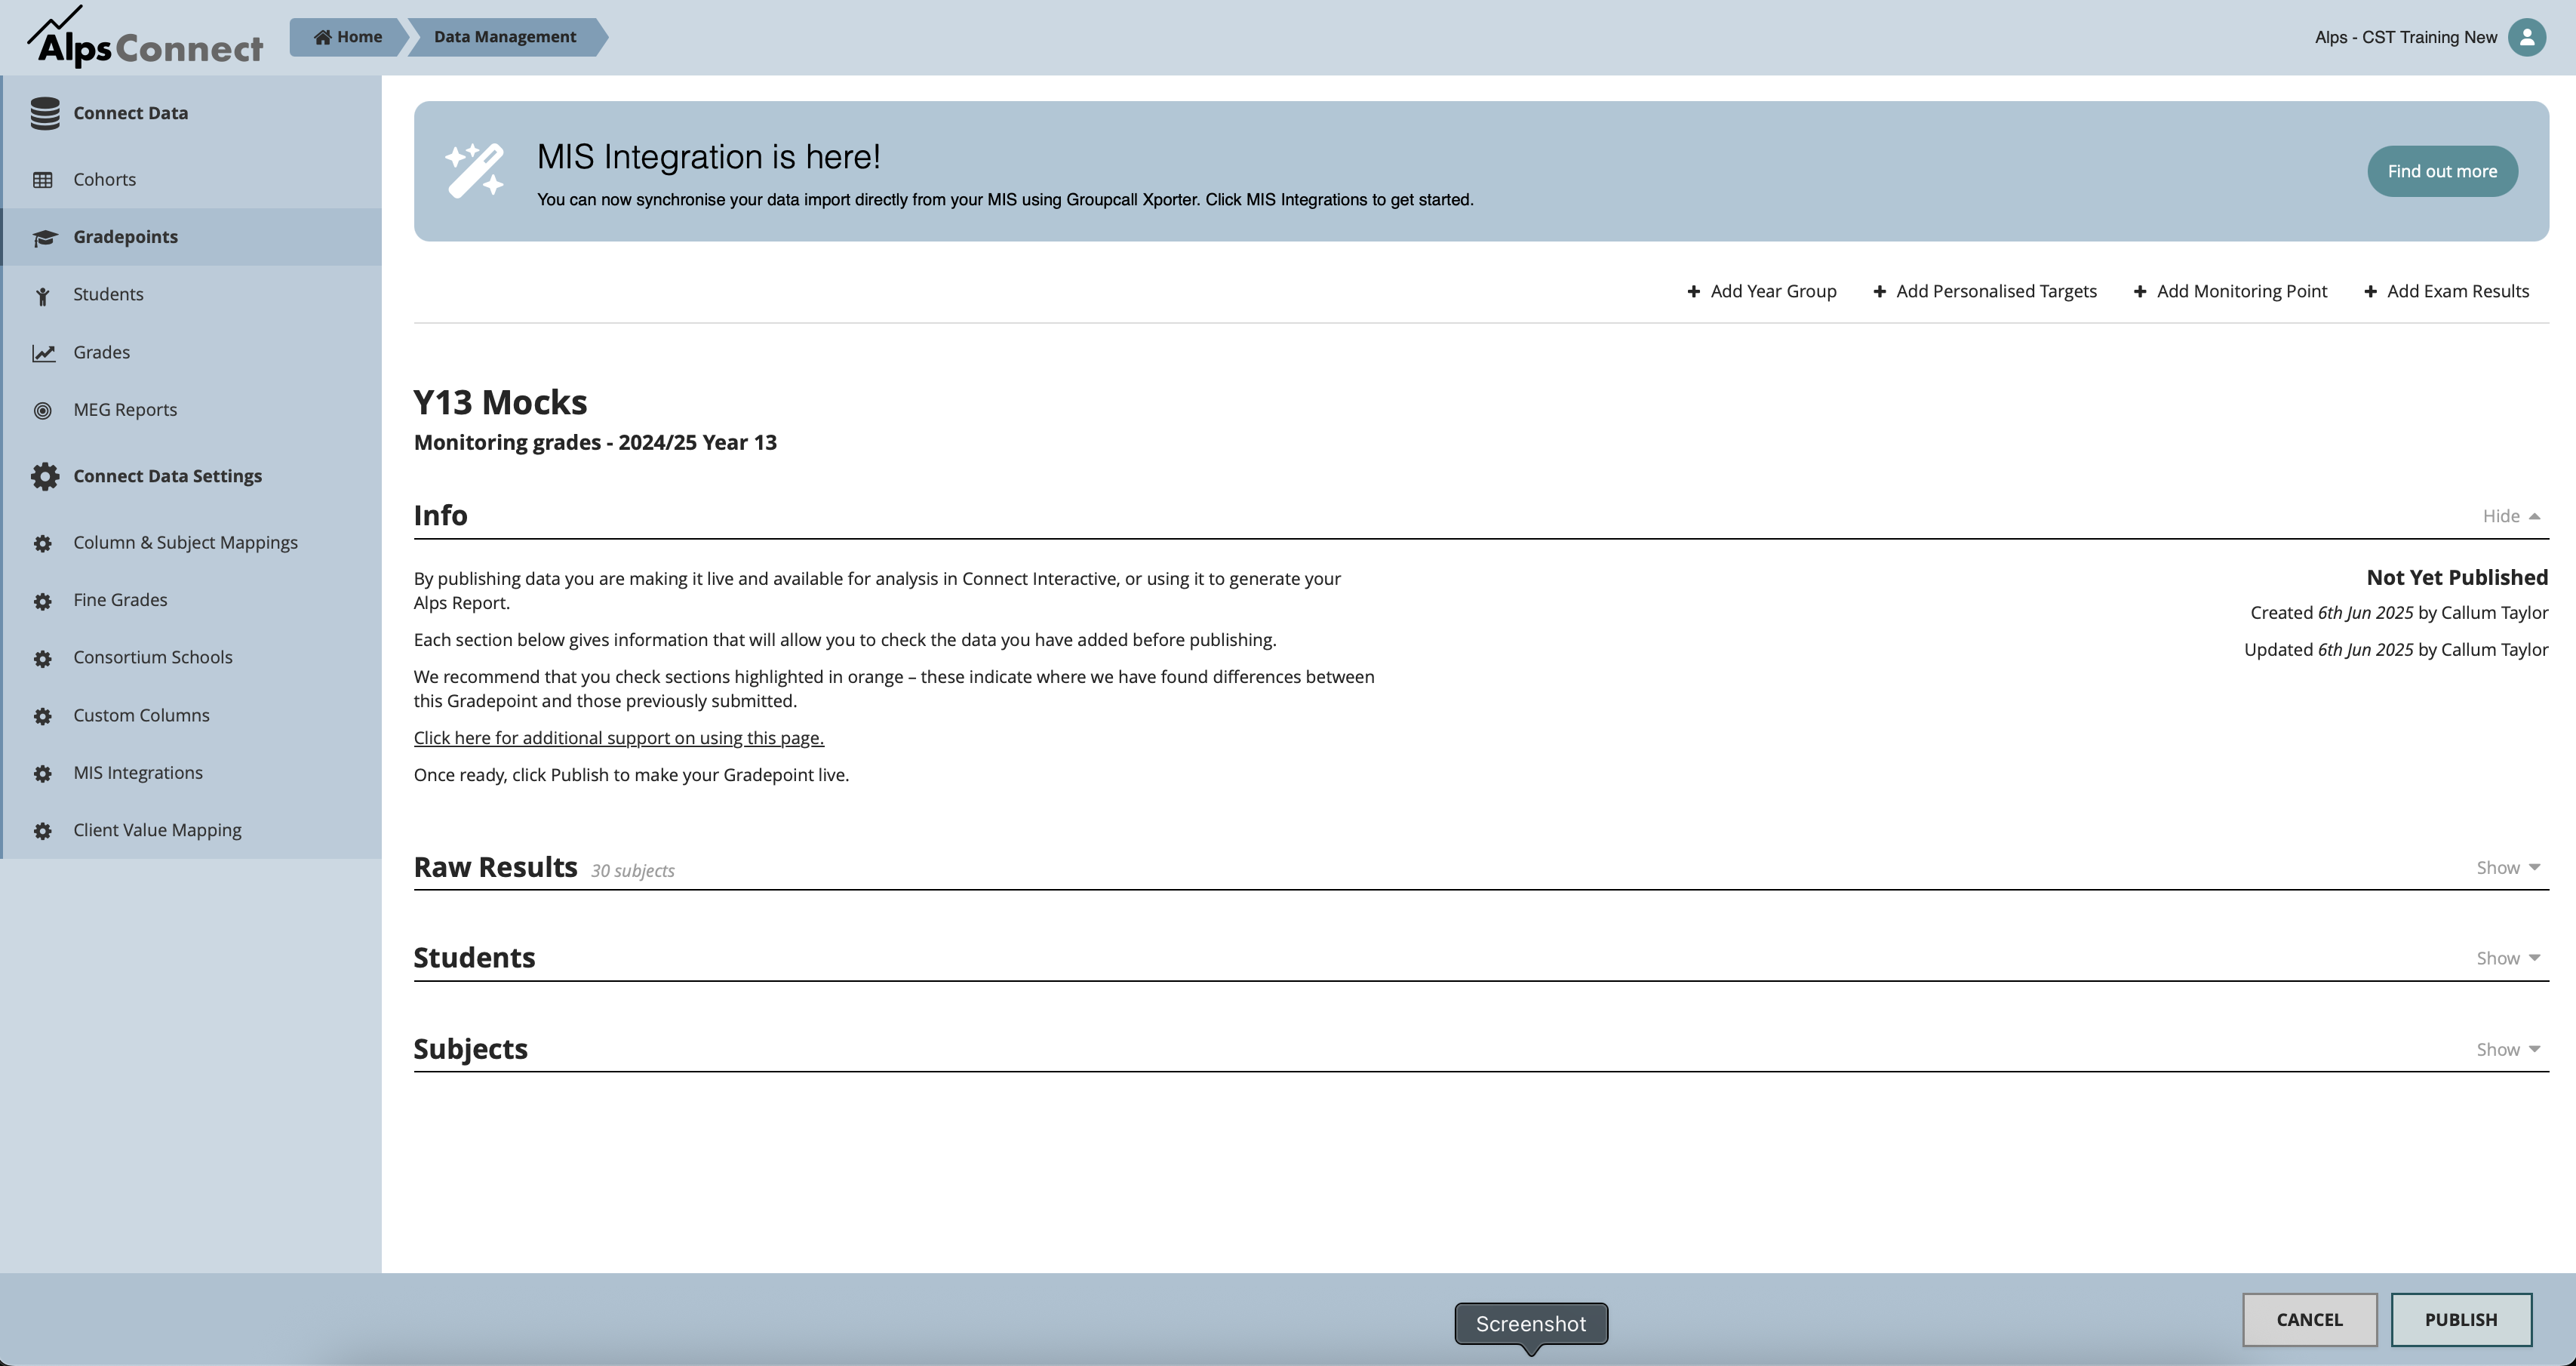Click the 30 subjects count
2576x1366 pixels.
point(633,871)
